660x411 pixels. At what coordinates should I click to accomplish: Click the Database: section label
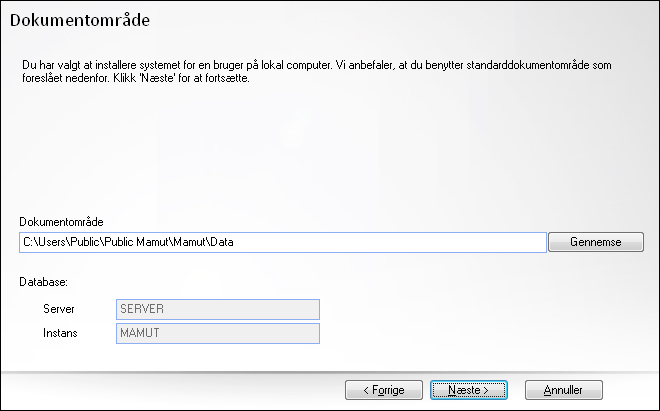click(x=44, y=282)
